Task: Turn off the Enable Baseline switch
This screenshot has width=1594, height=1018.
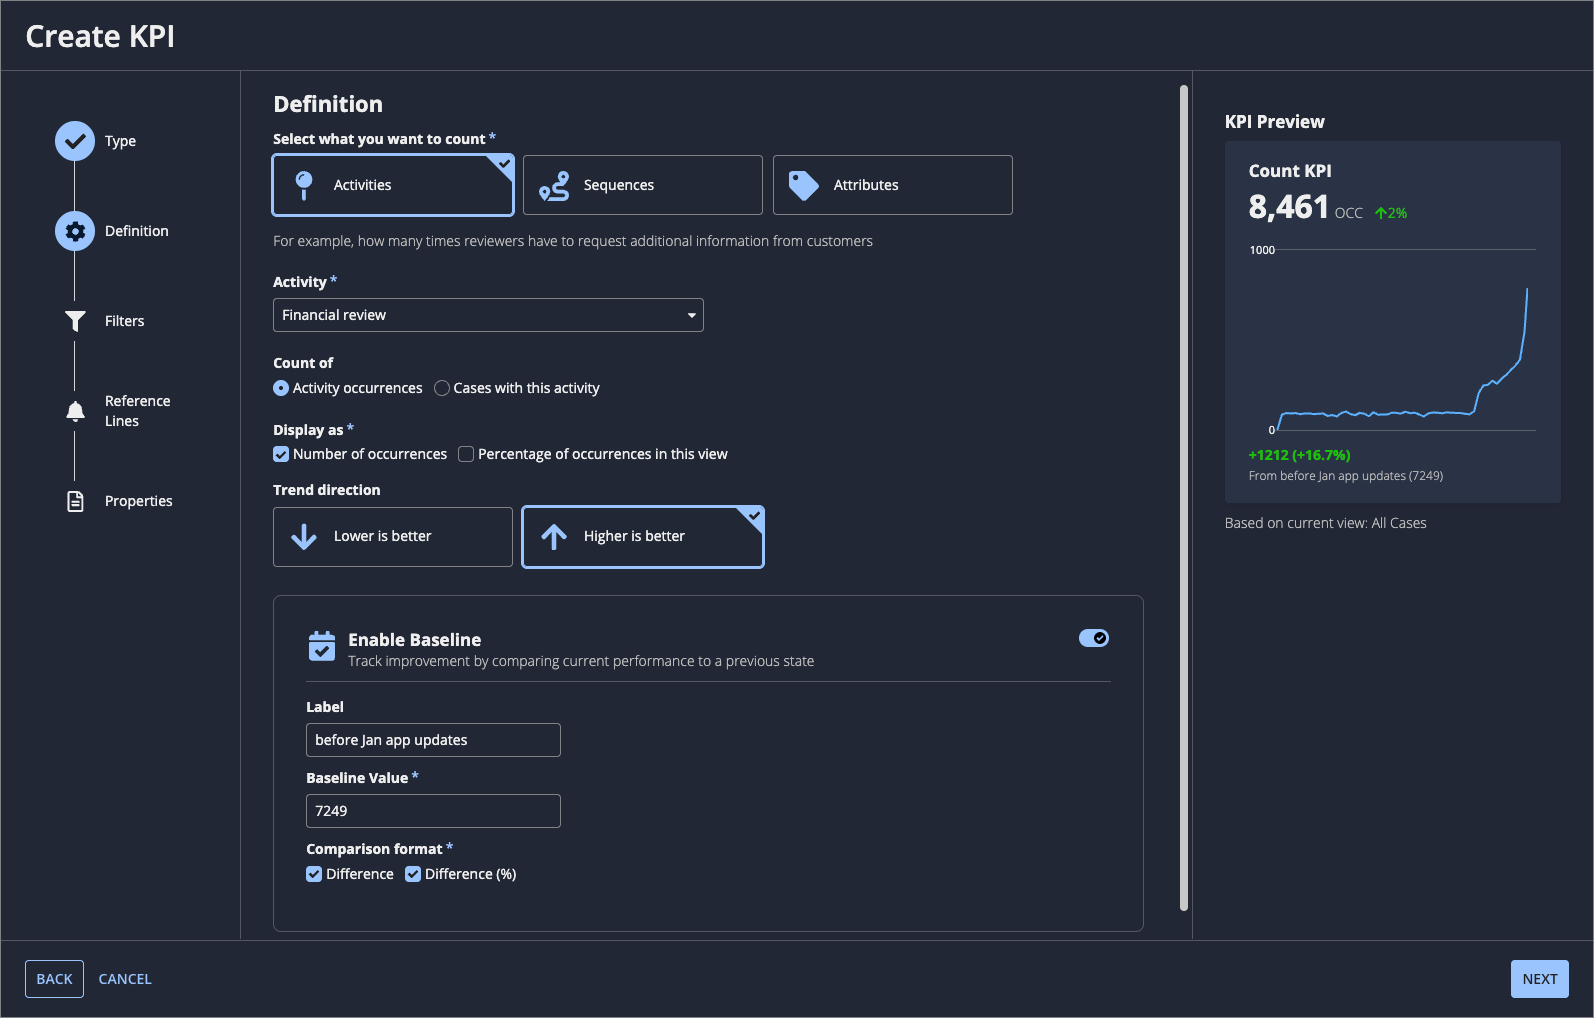Action: pos(1094,638)
